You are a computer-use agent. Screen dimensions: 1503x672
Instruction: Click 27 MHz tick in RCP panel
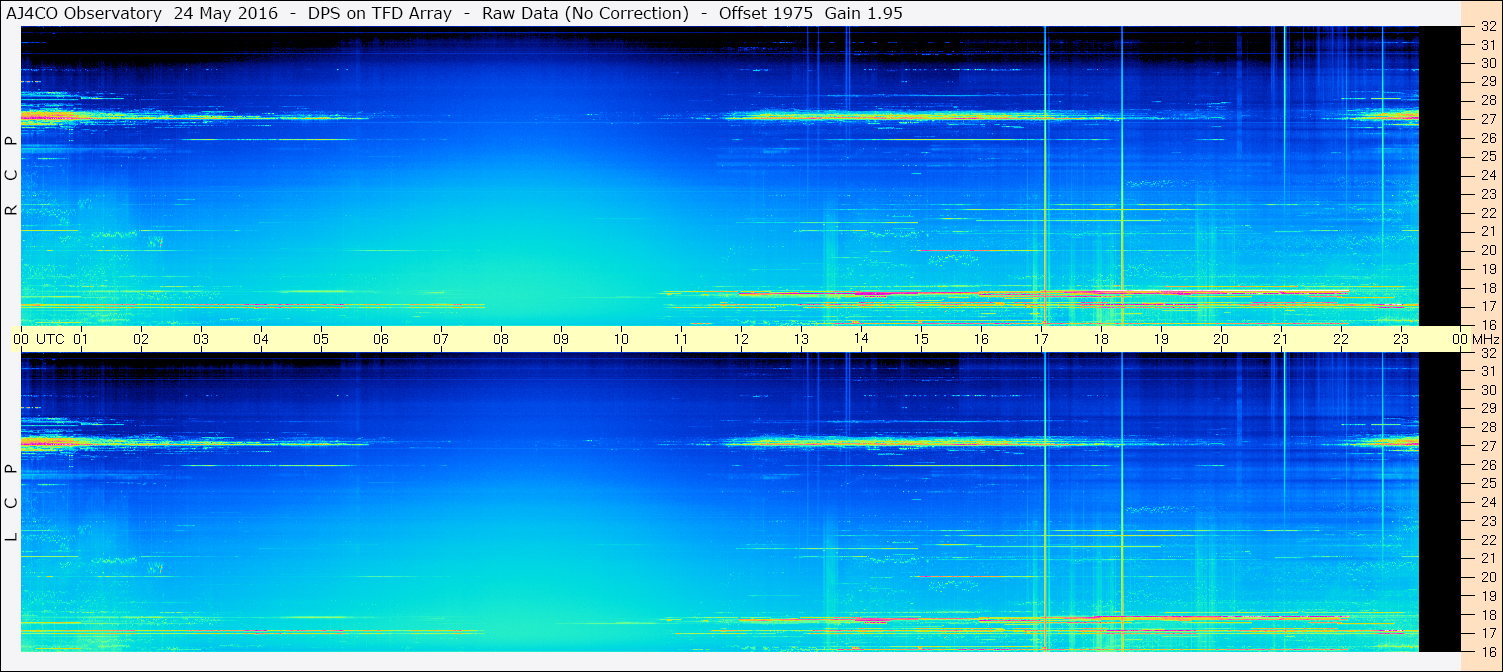pos(1488,119)
